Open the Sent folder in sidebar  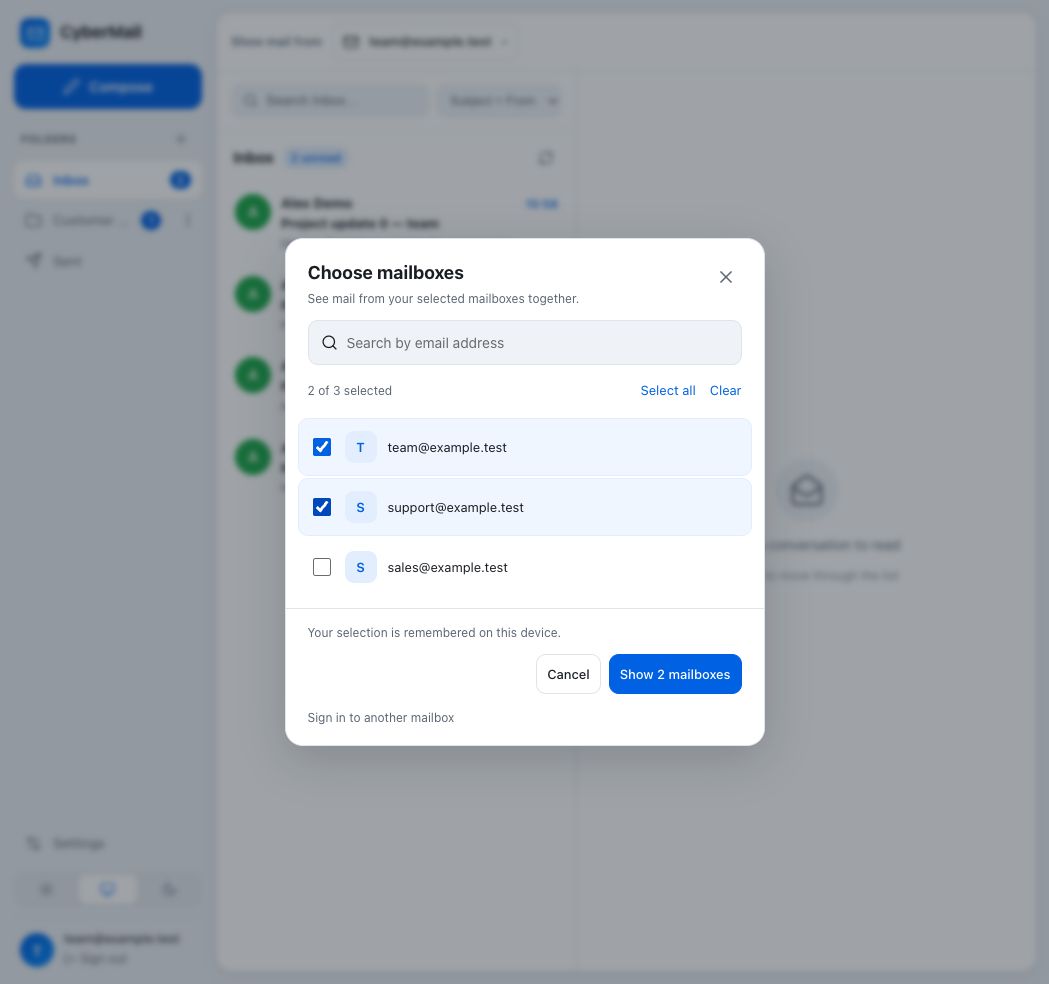(x=108, y=260)
